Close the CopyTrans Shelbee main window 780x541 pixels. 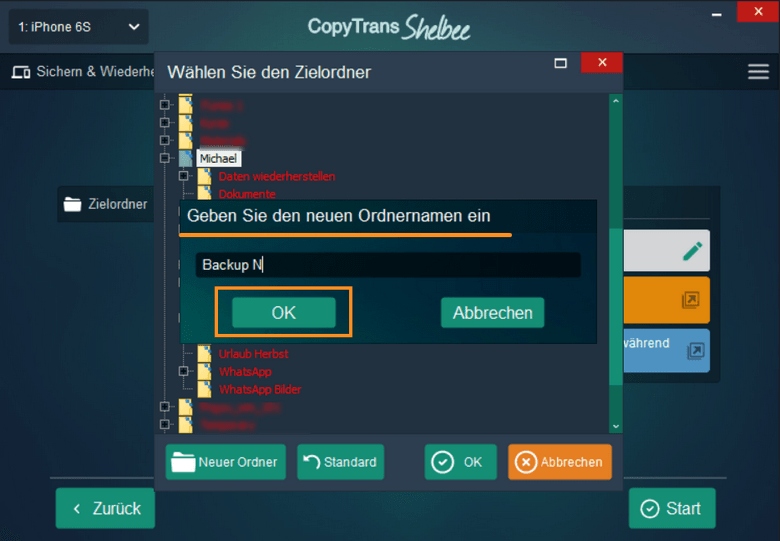[758, 11]
